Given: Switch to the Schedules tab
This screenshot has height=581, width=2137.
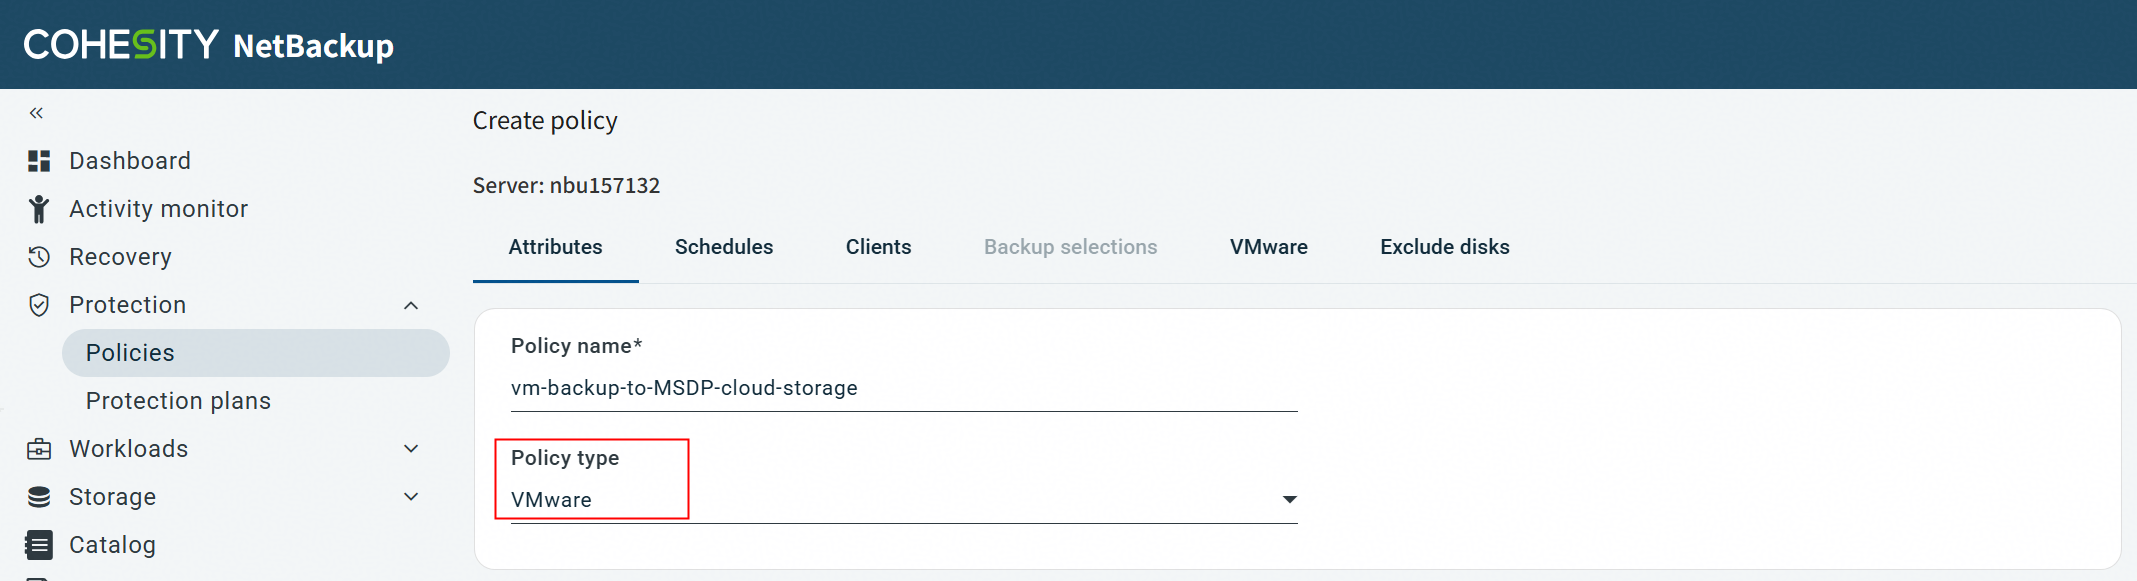Looking at the screenshot, I should pos(724,247).
